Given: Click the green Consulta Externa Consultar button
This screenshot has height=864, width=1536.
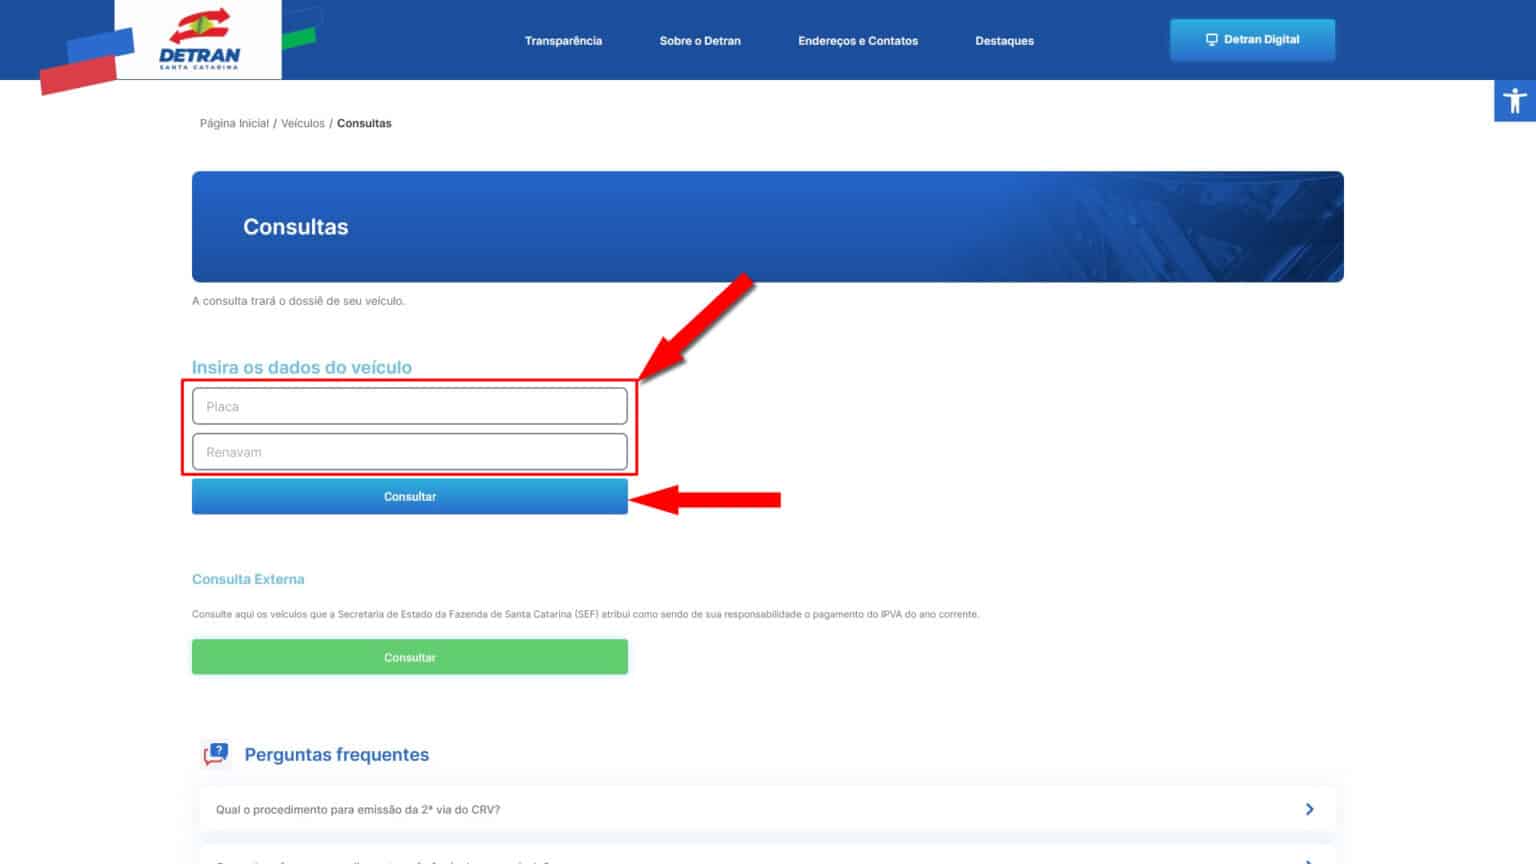Looking at the screenshot, I should point(410,657).
